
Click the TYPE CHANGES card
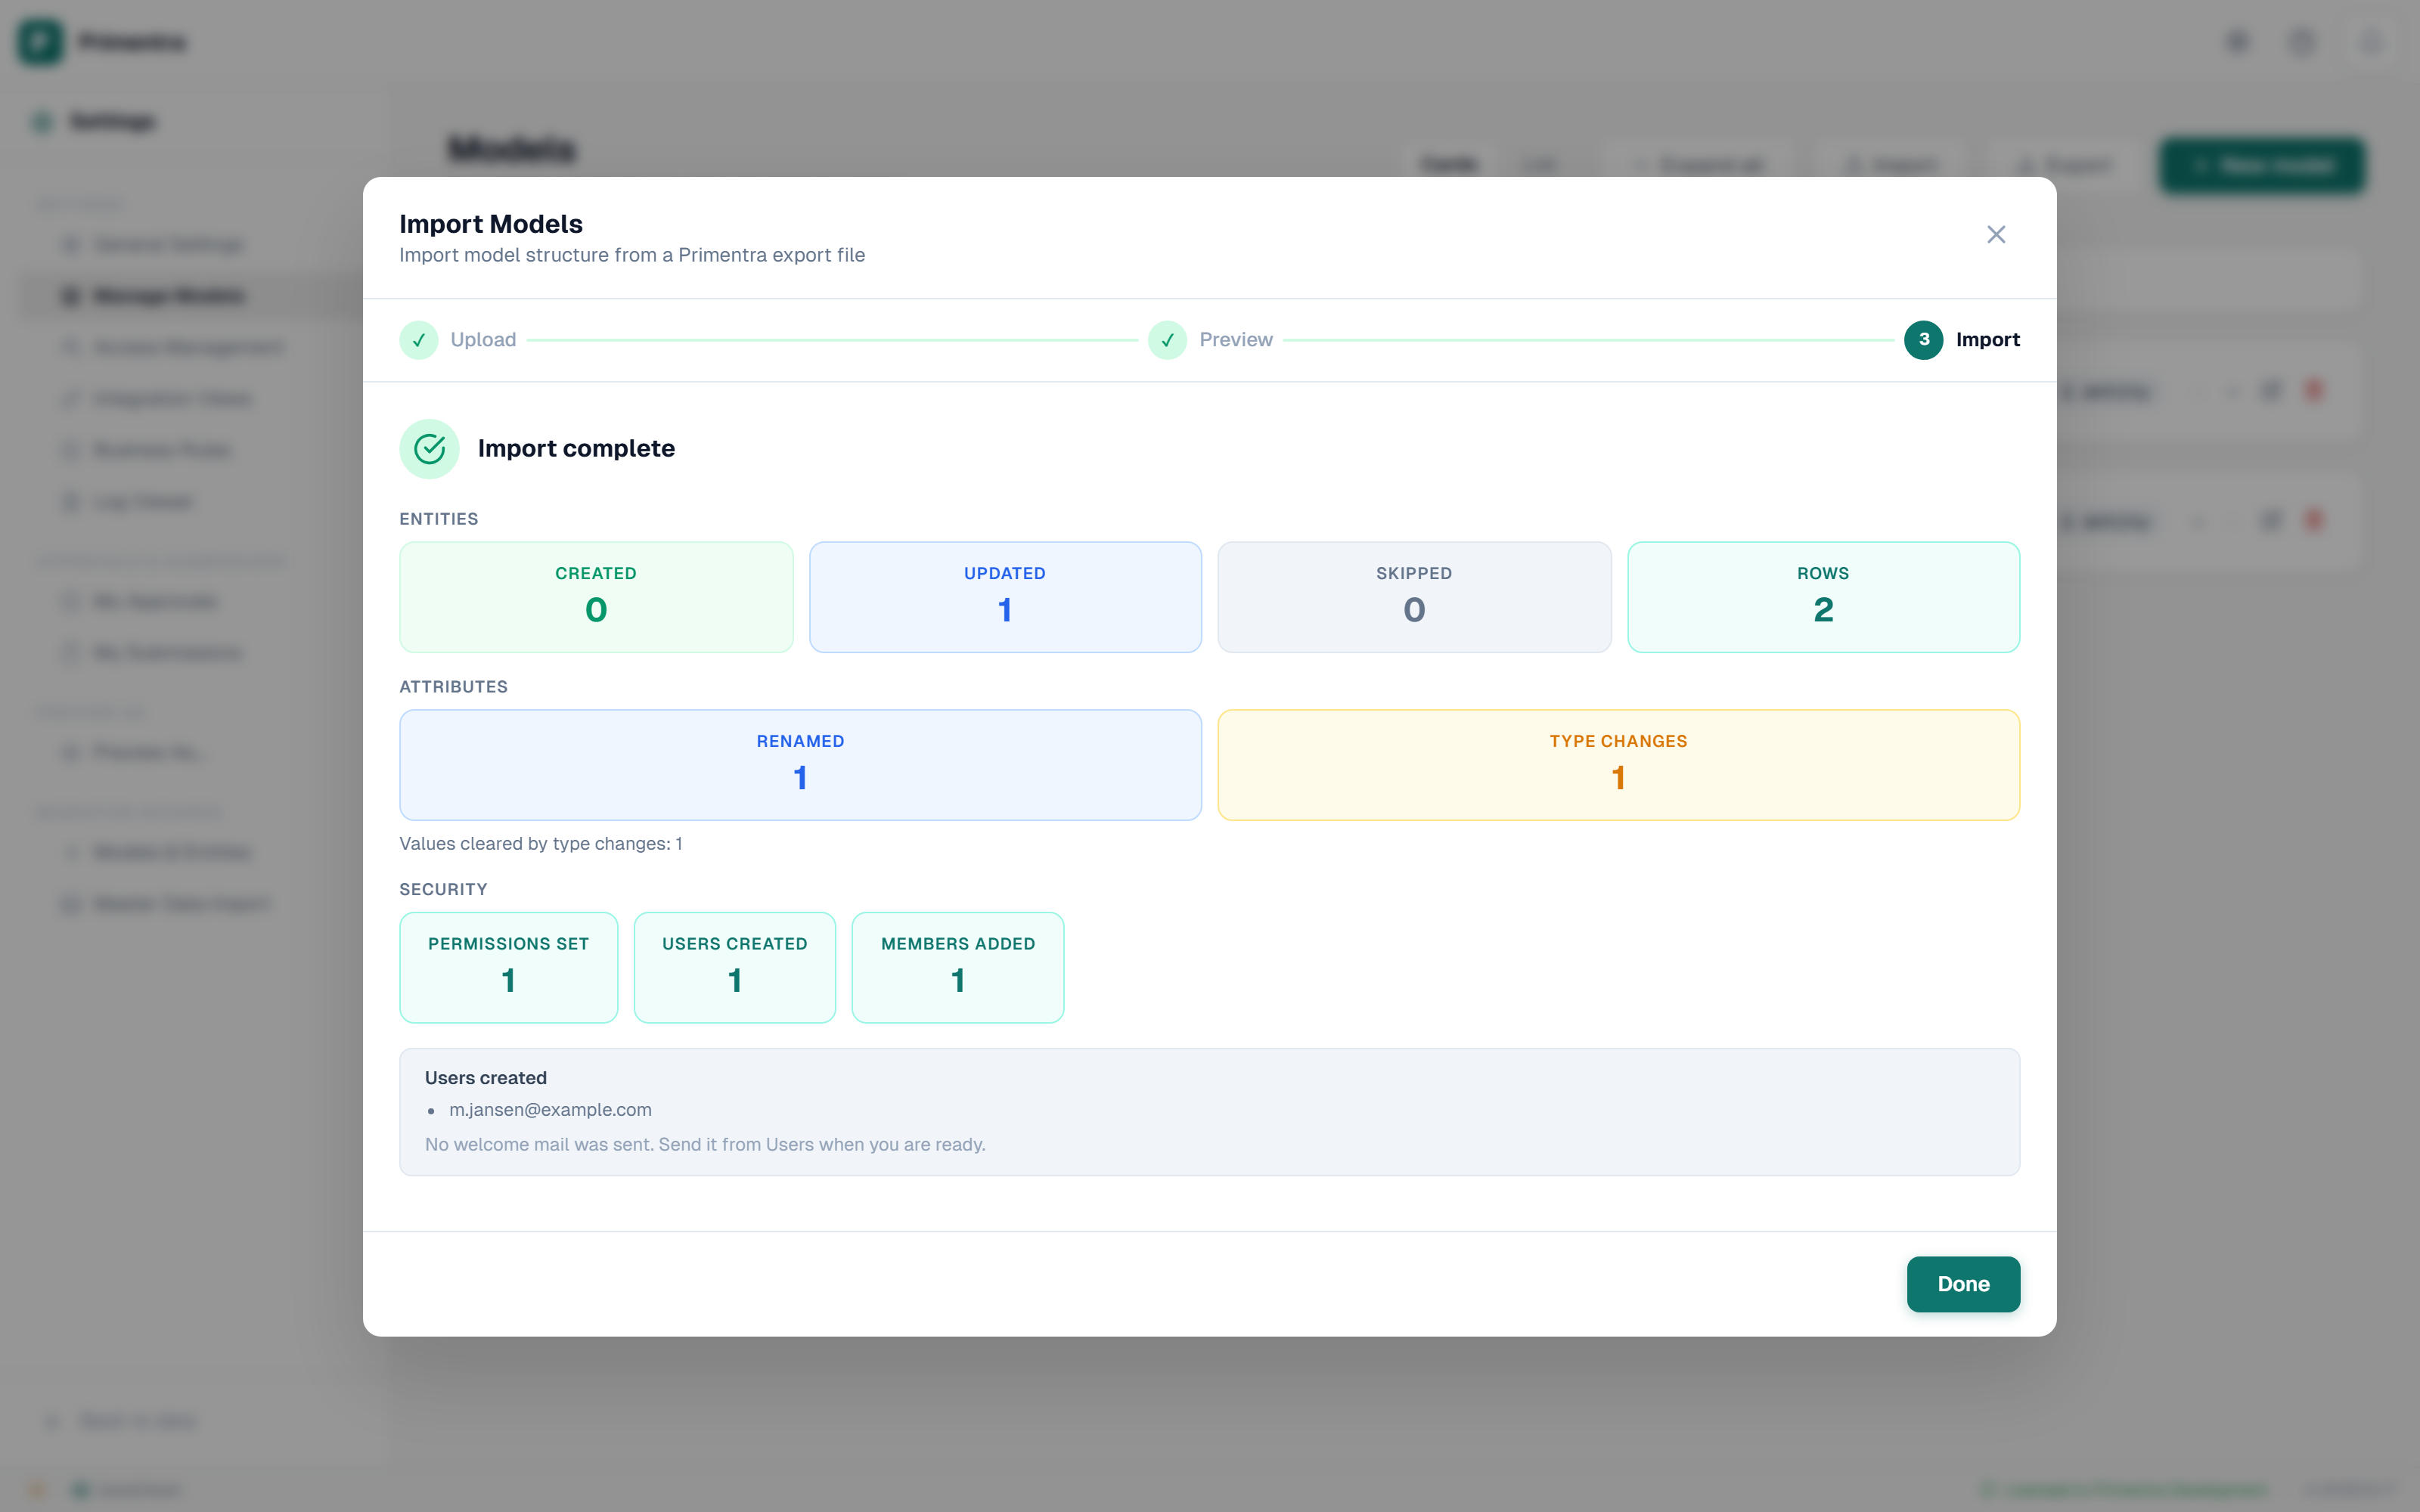1618,765
